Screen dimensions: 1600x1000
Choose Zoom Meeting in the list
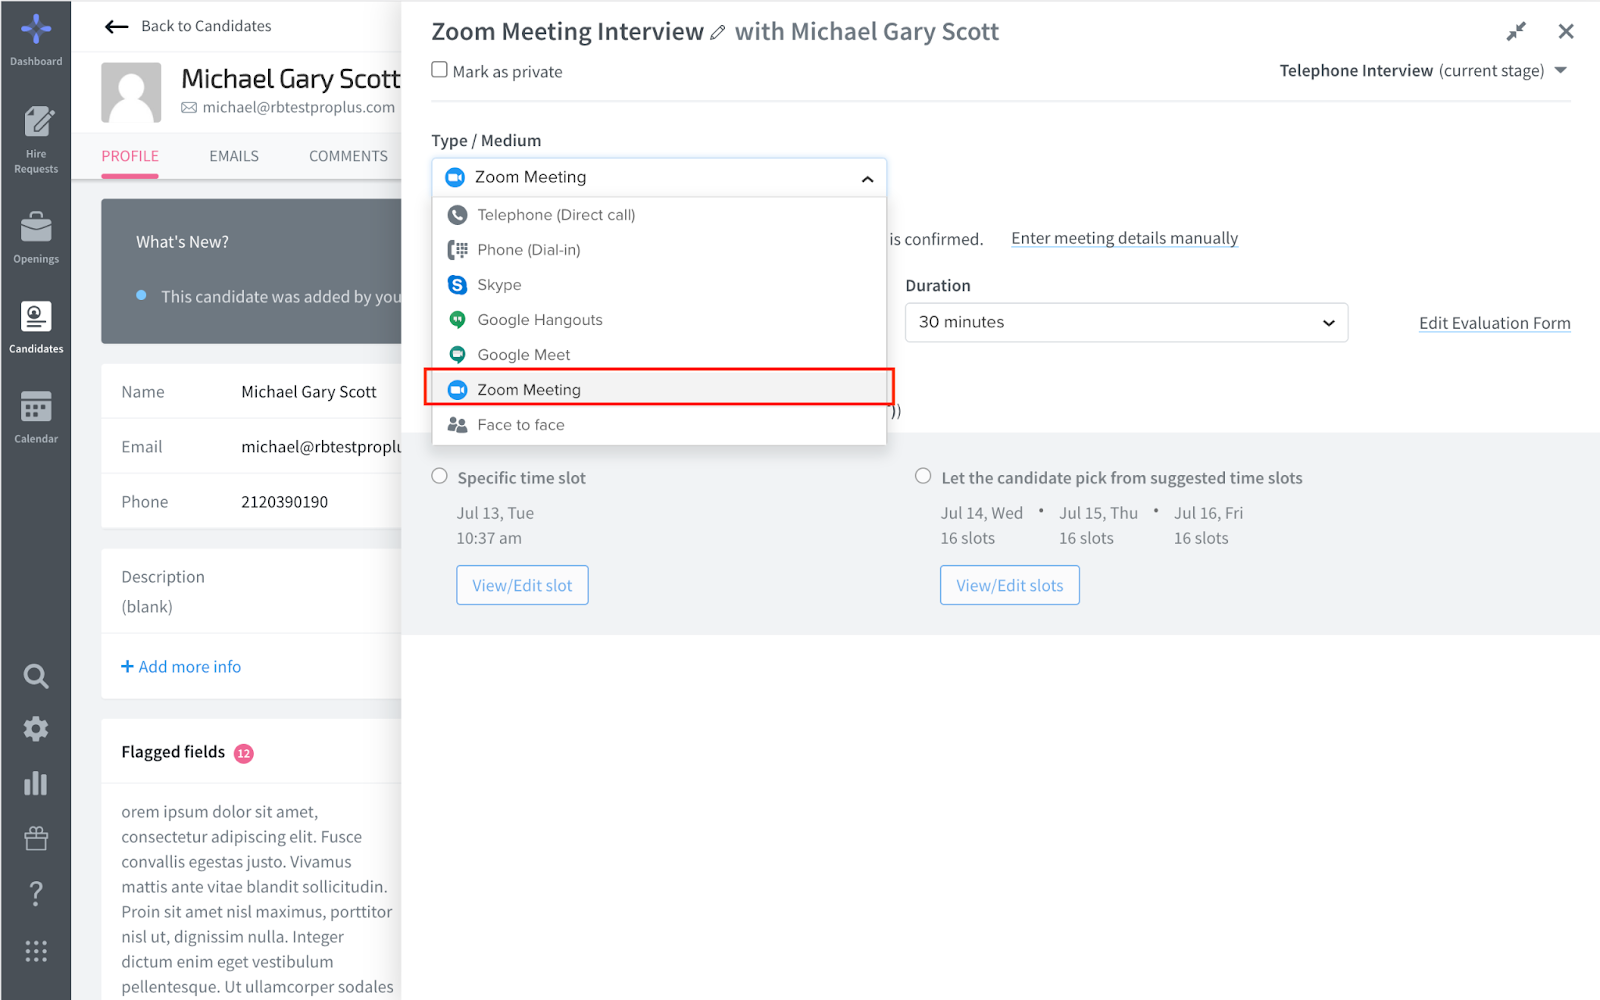pyautogui.click(x=659, y=390)
